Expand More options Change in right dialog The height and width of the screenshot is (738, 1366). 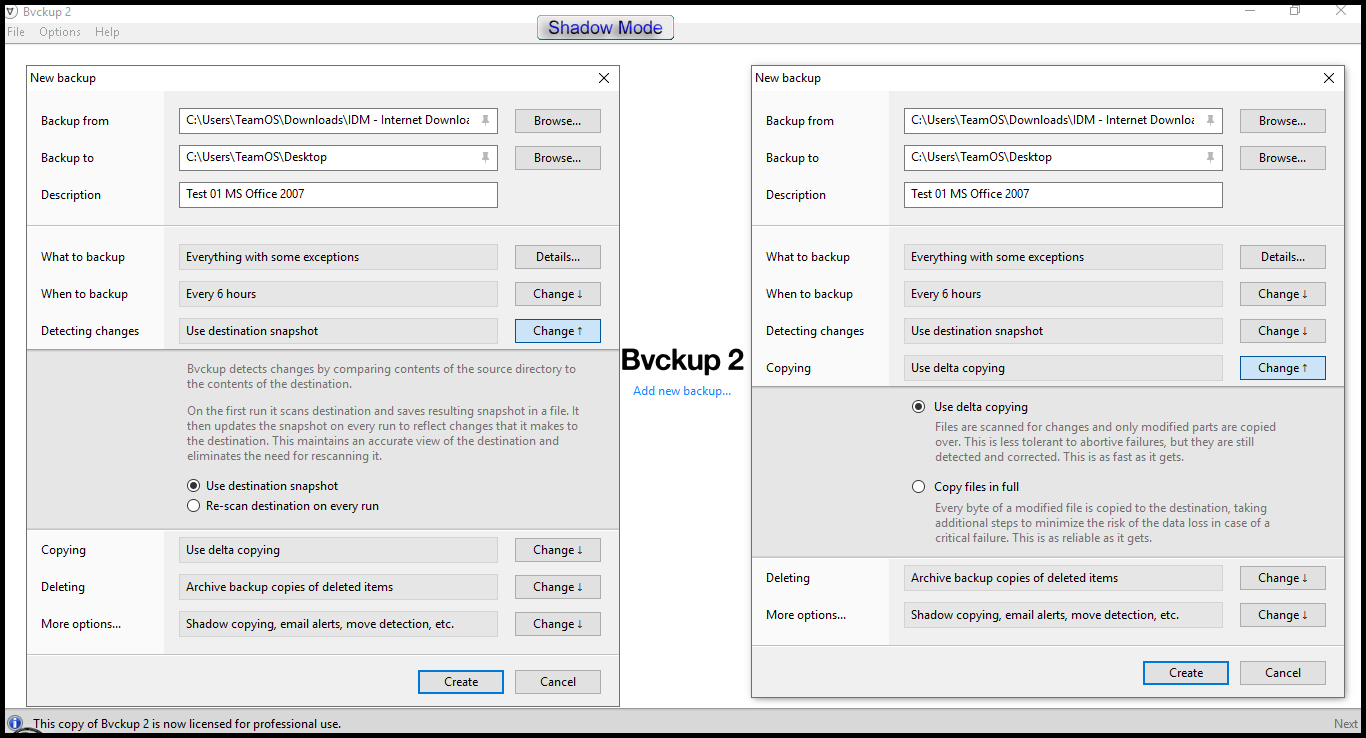pyautogui.click(x=1283, y=615)
